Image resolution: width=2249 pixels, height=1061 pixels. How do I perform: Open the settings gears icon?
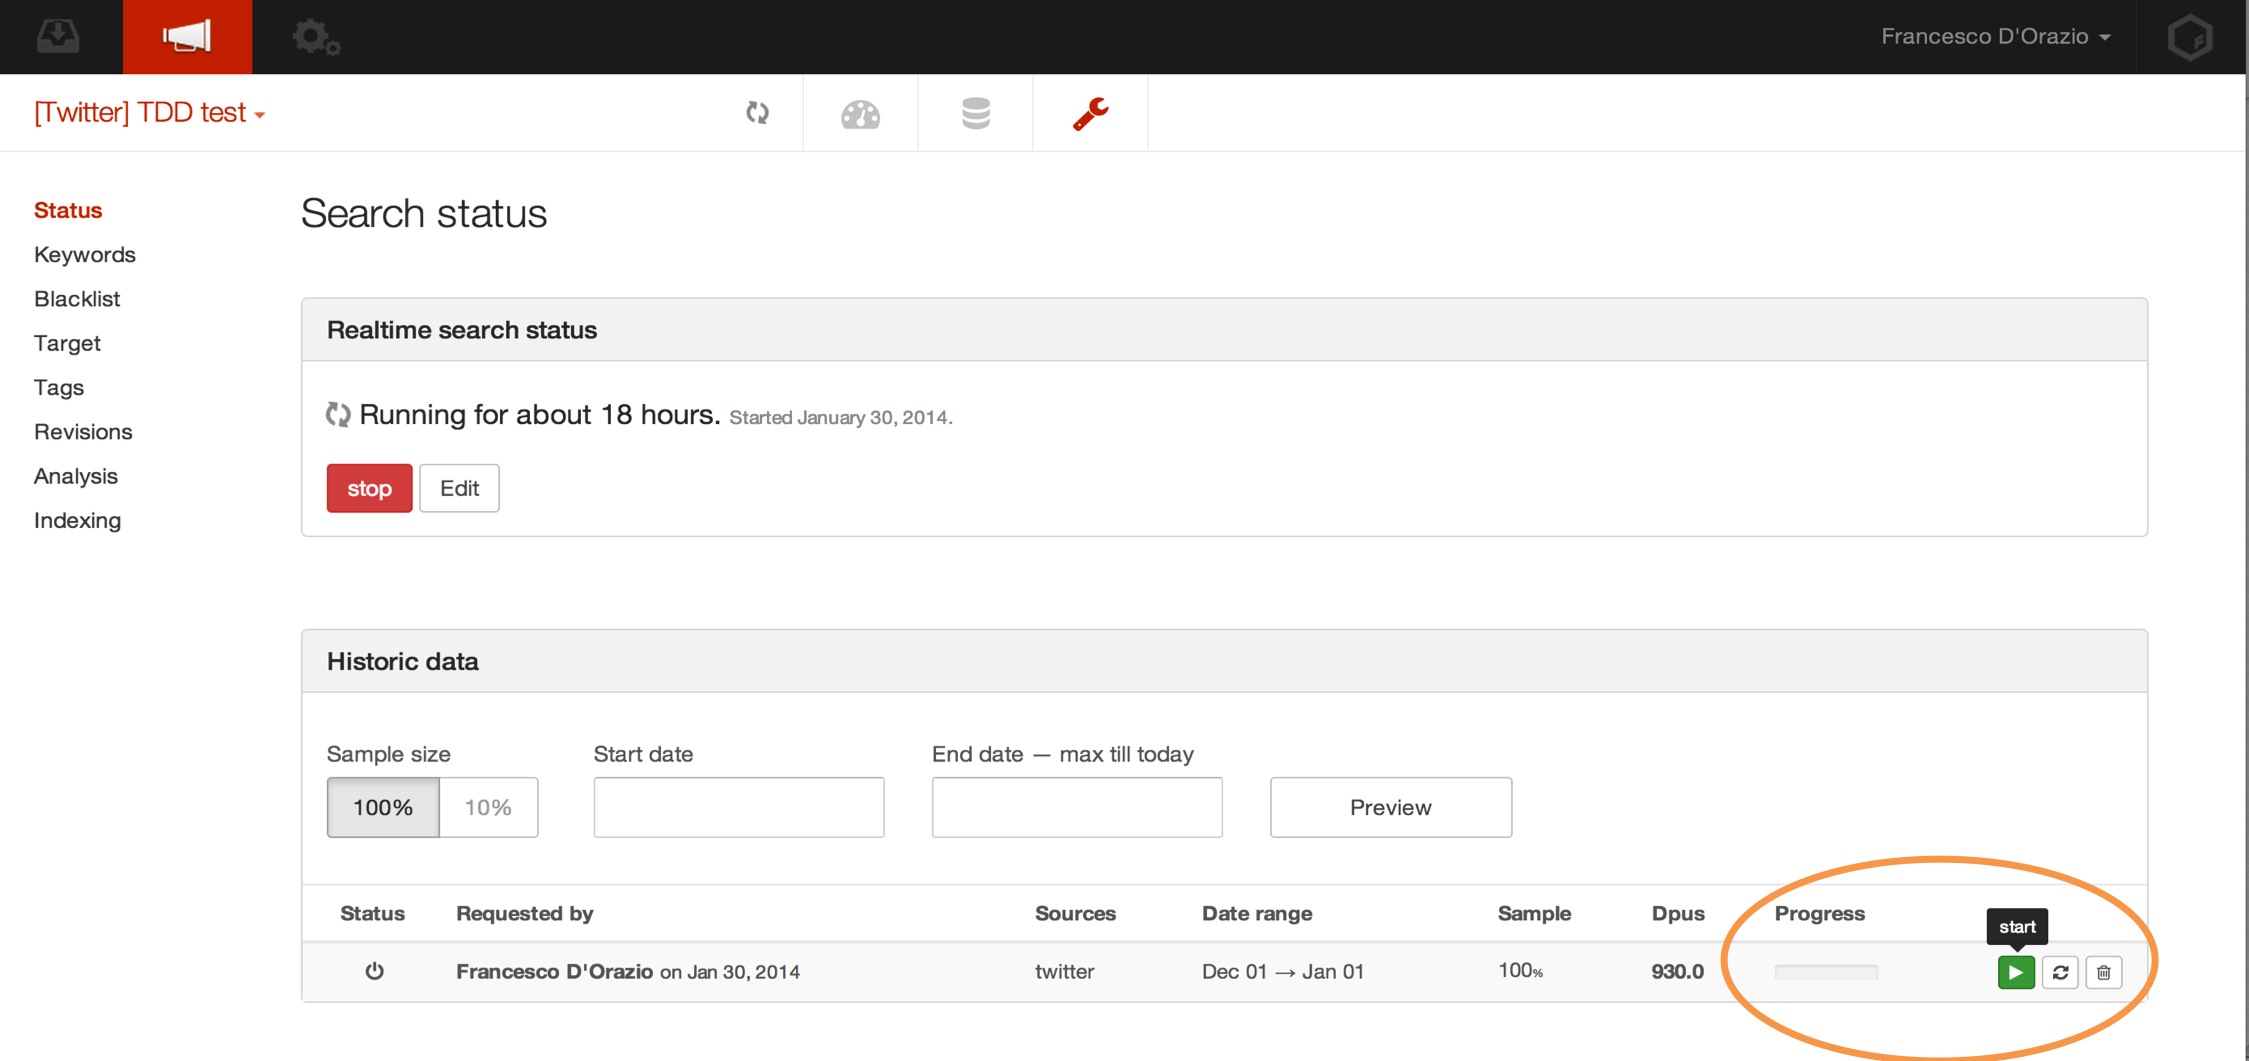pos(316,38)
